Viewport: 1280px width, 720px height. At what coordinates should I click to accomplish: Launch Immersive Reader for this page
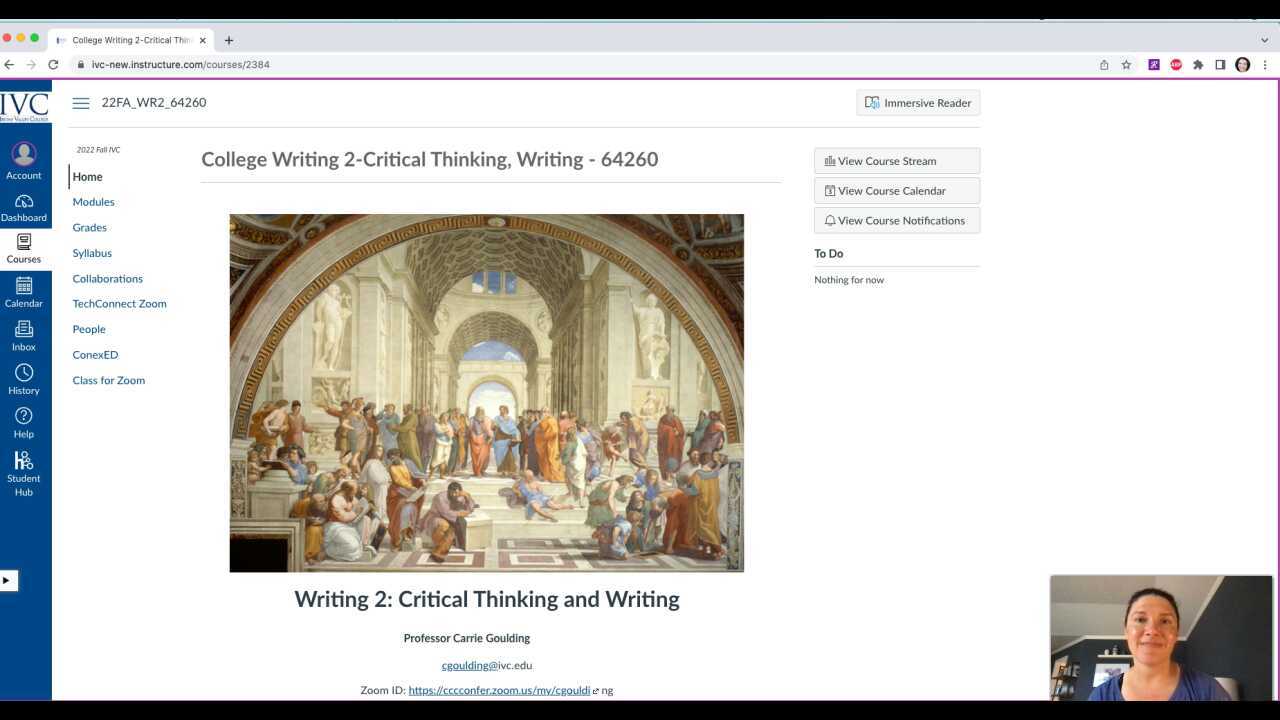click(917, 102)
